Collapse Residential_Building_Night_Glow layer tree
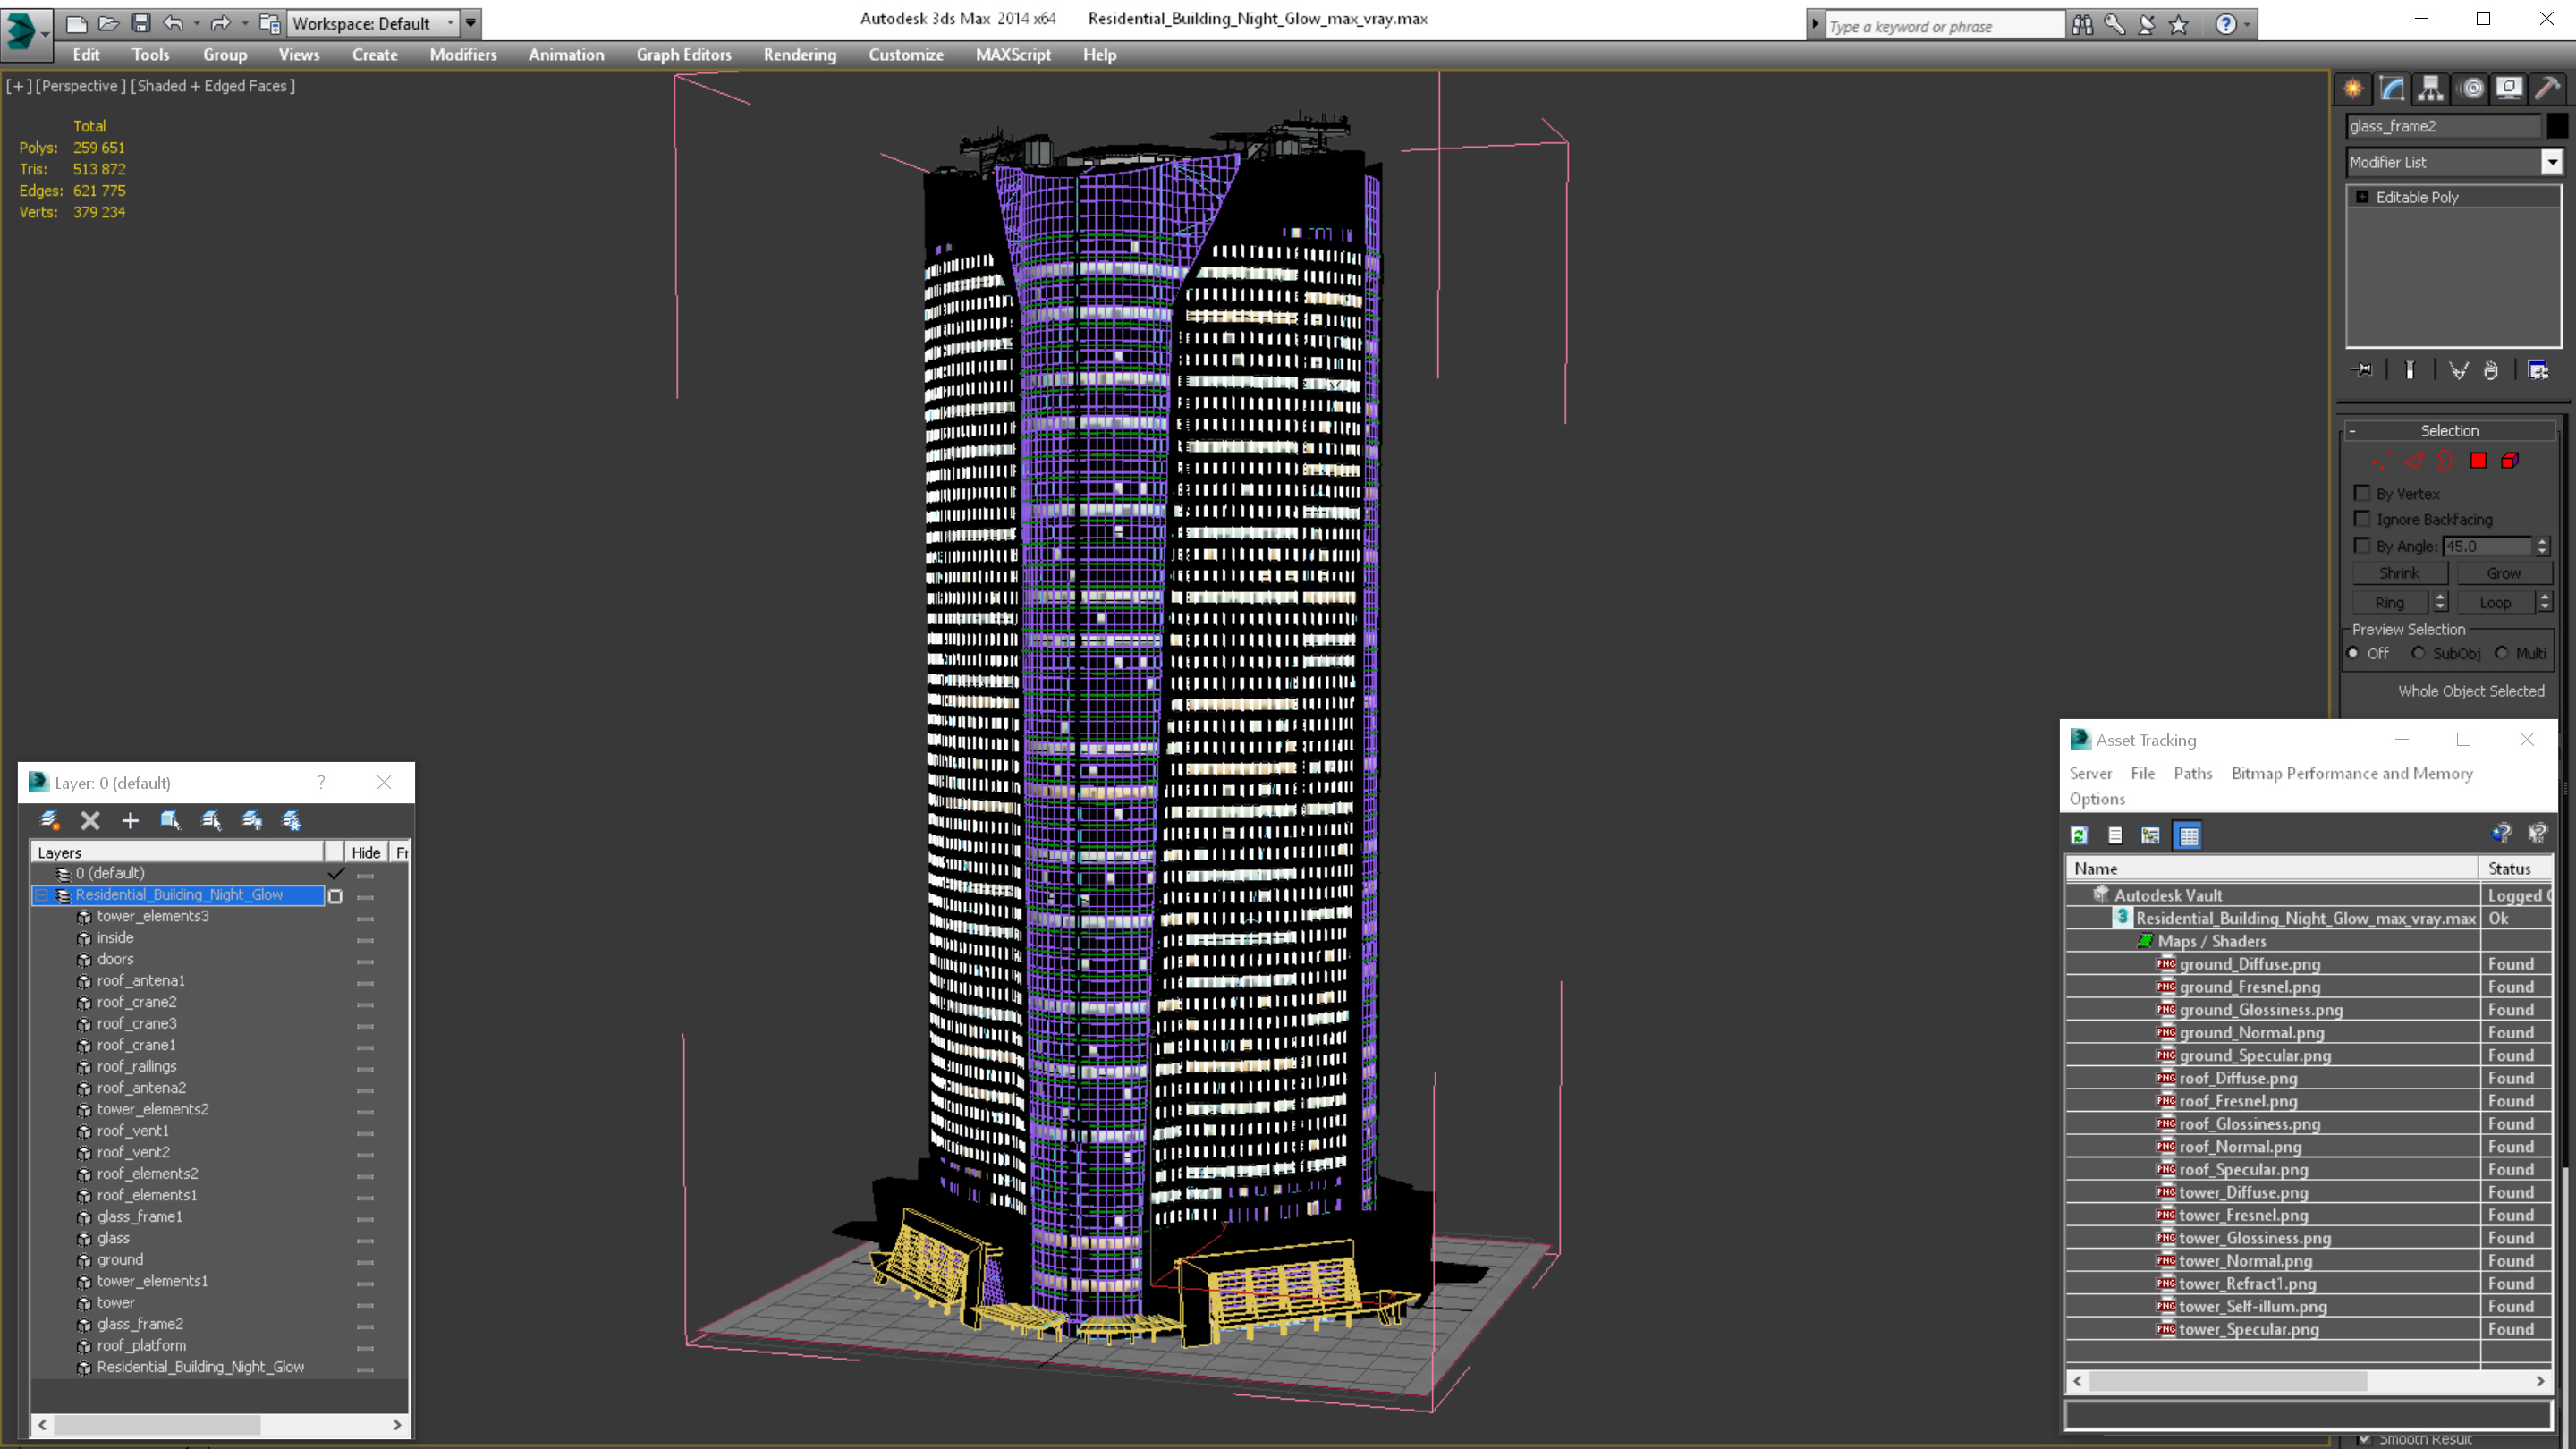Screen dimensions: 2576x1449 coord(42,896)
